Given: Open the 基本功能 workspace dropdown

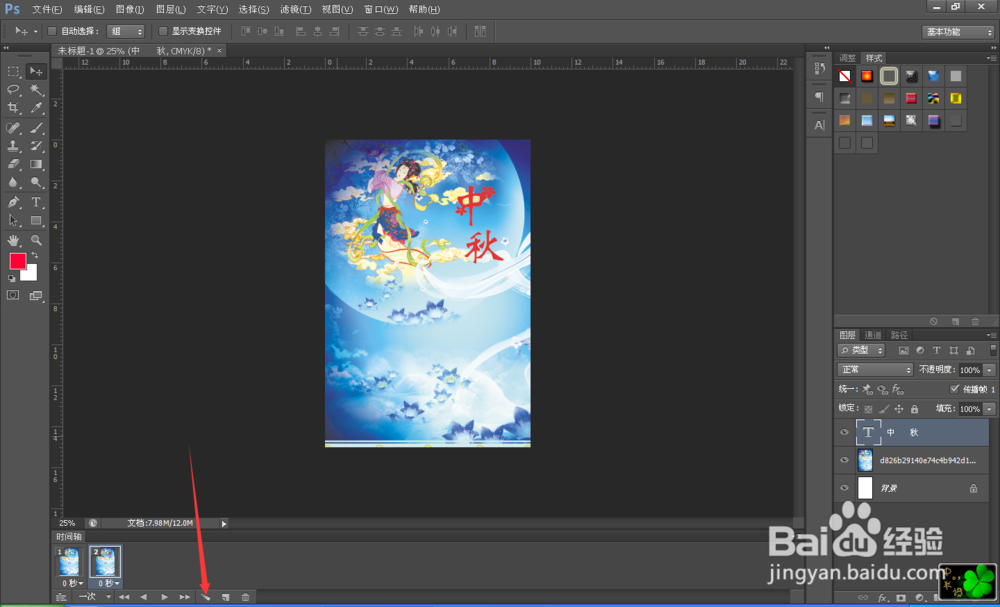Looking at the screenshot, I should 959,32.
